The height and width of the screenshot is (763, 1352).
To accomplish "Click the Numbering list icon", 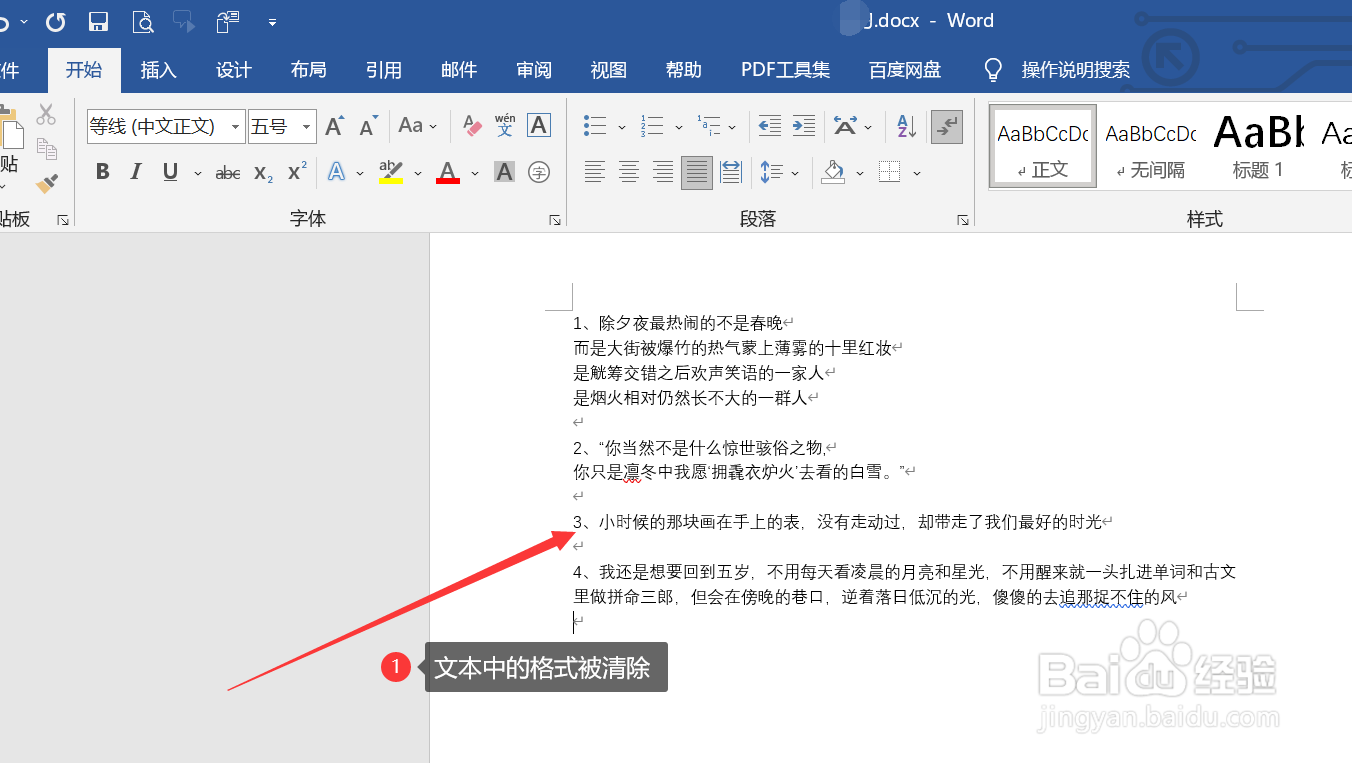I will (x=652, y=126).
